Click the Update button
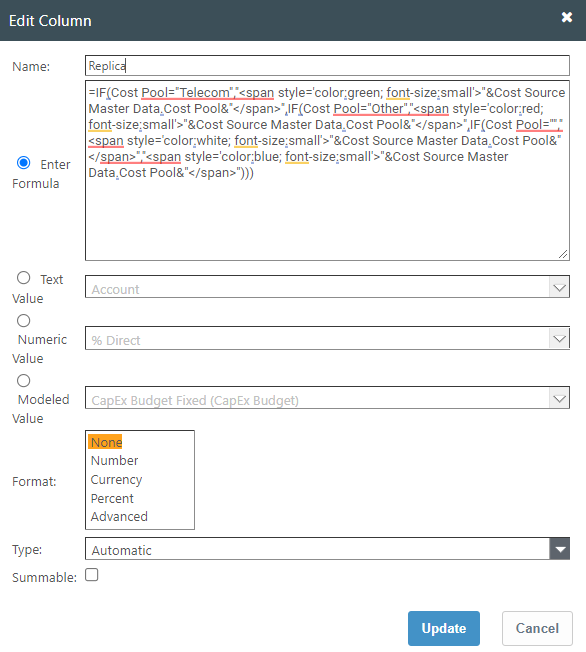 (444, 628)
